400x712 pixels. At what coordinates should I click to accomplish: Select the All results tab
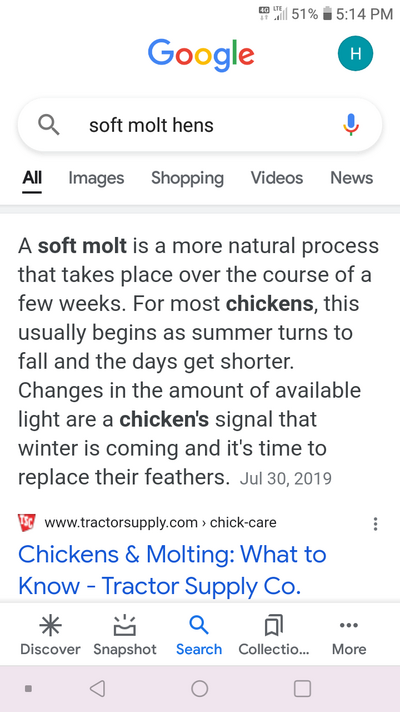click(32, 178)
